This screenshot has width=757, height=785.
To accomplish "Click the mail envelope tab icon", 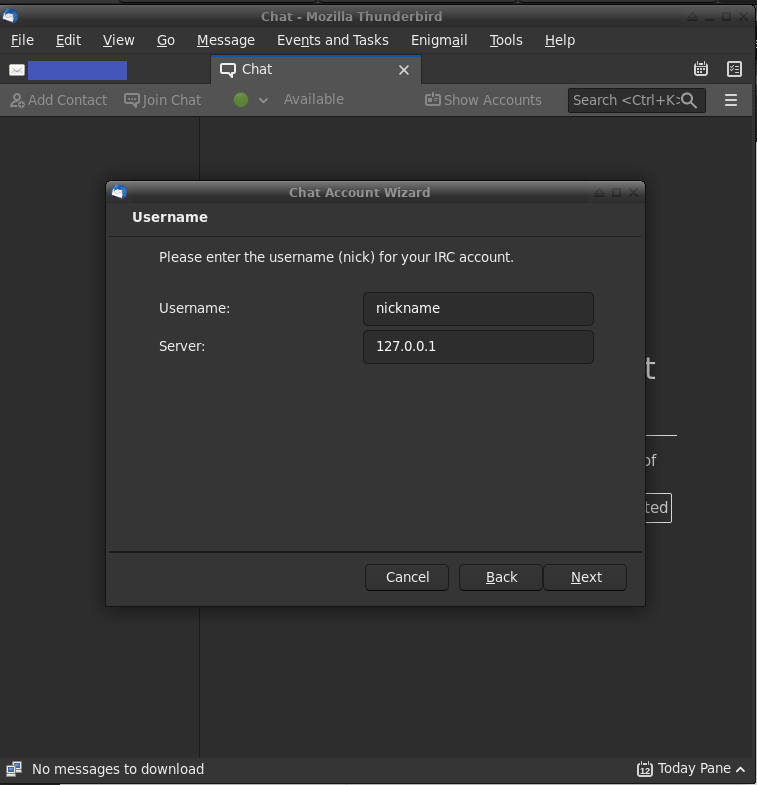I will (x=17, y=70).
